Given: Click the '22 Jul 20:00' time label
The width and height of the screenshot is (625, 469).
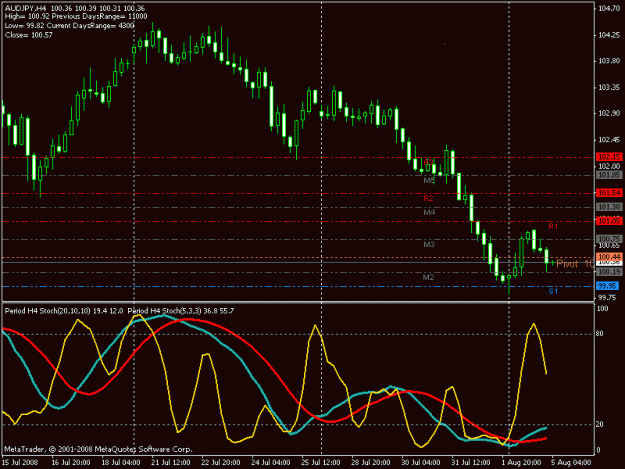Looking at the screenshot, I should (x=220, y=462).
